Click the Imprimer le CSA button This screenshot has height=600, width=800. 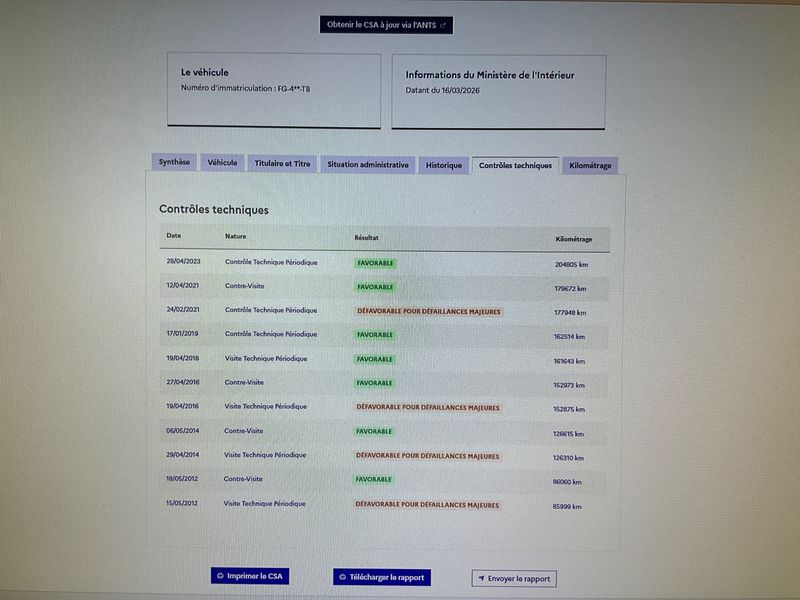pos(250,576)
